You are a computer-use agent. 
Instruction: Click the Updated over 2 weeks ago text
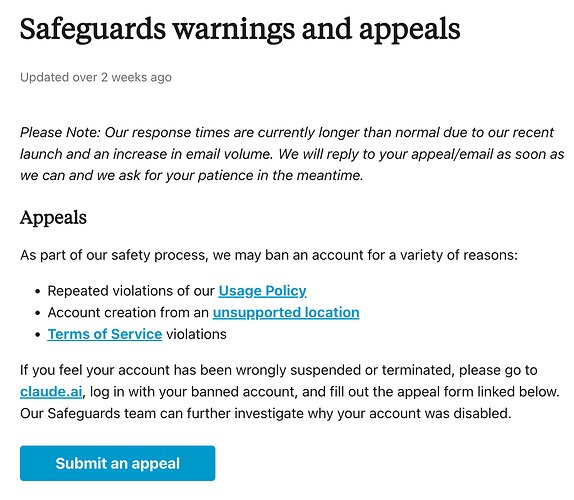tap(96, 77)
